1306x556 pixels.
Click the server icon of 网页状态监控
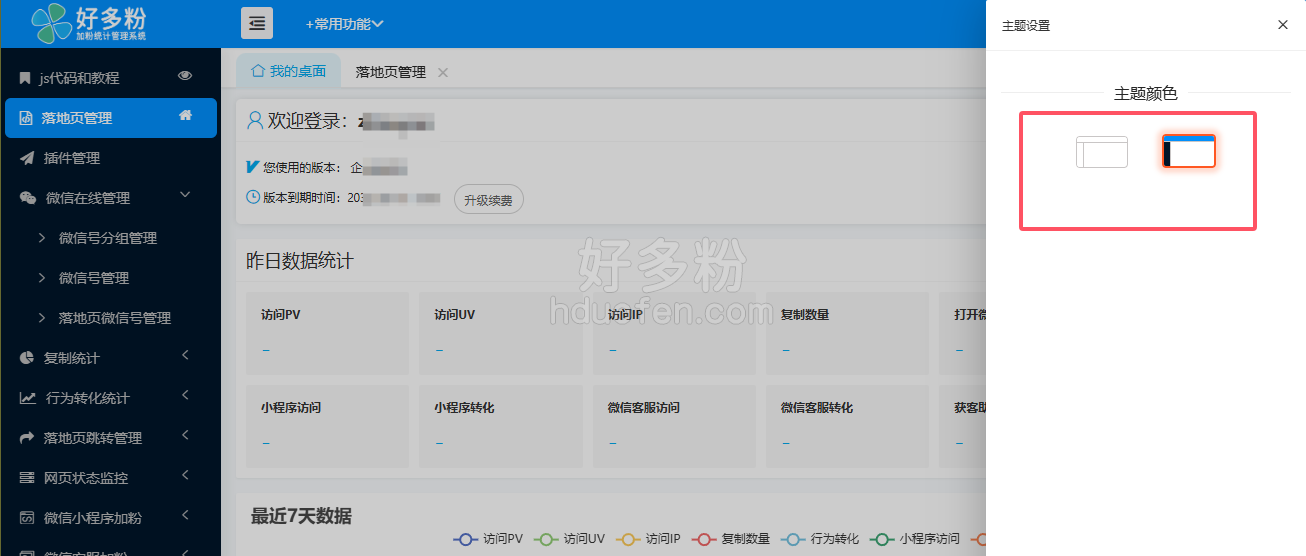[x=27, y=478]
